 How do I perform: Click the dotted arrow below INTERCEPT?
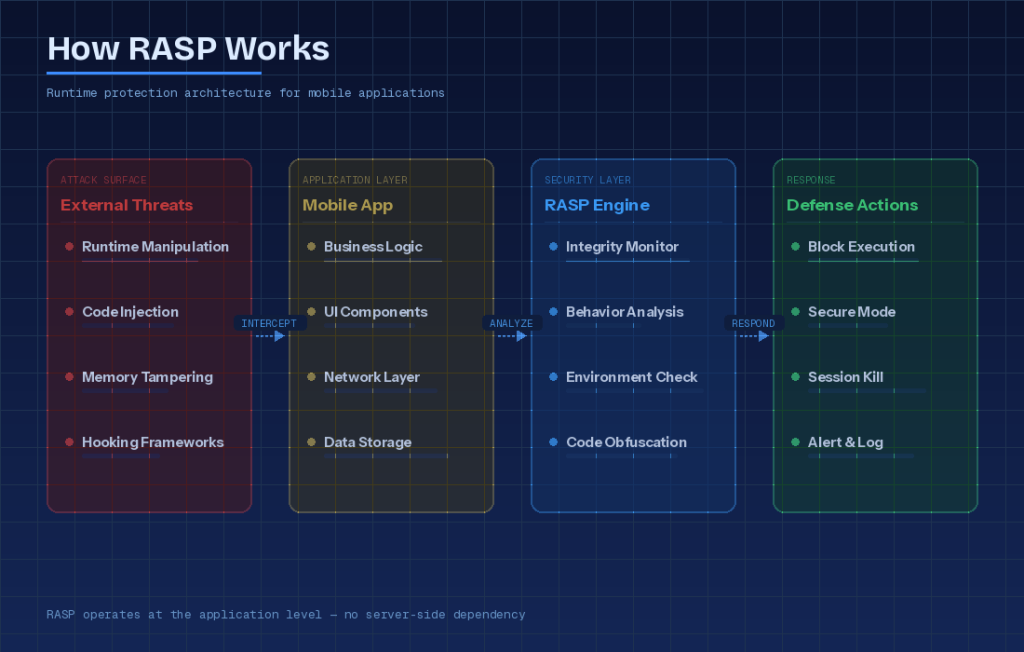[x=270, y=336]
